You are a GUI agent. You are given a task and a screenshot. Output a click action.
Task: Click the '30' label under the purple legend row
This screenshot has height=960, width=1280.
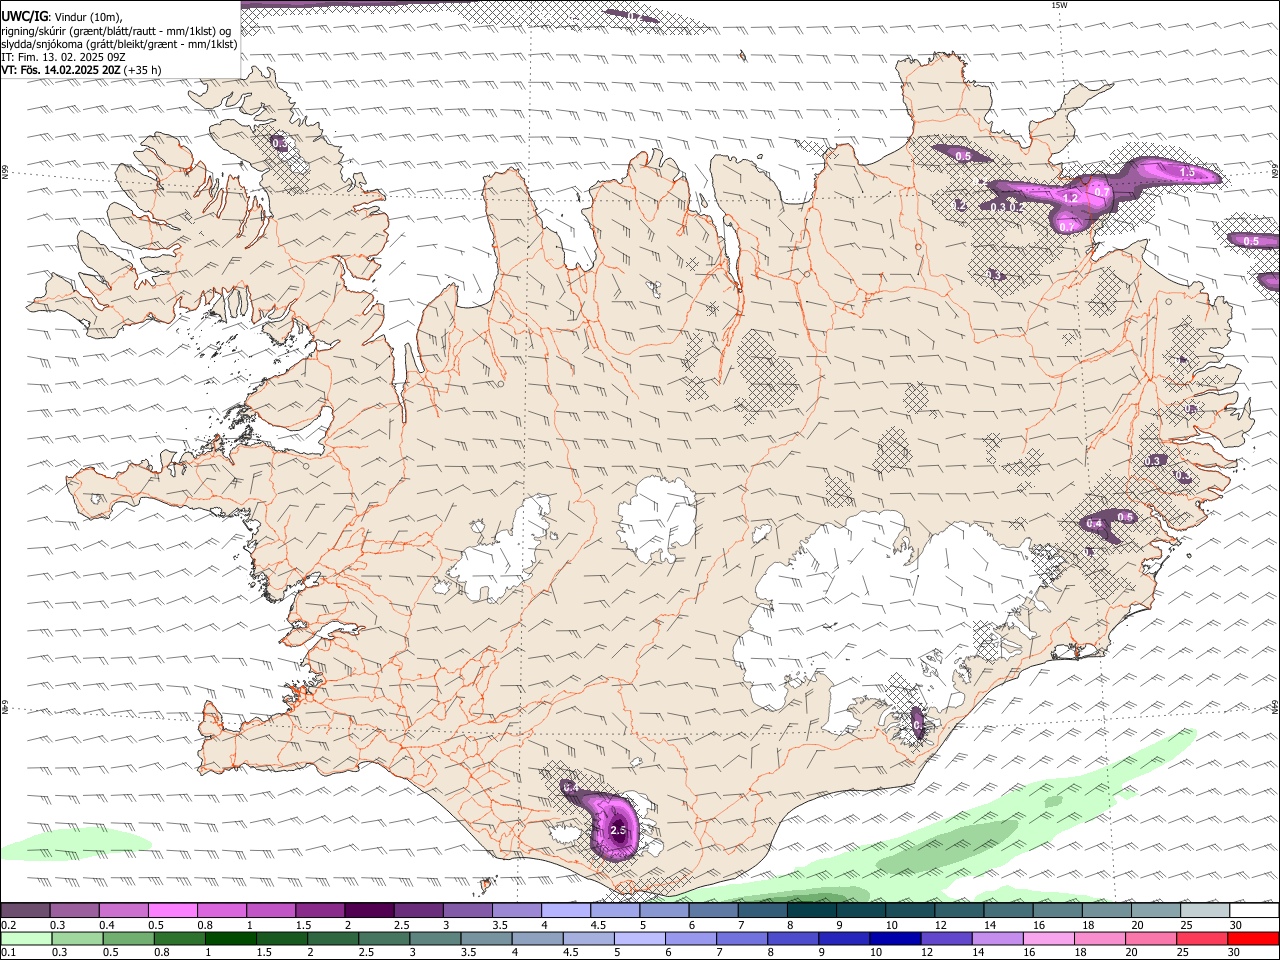click(1236, 925)
